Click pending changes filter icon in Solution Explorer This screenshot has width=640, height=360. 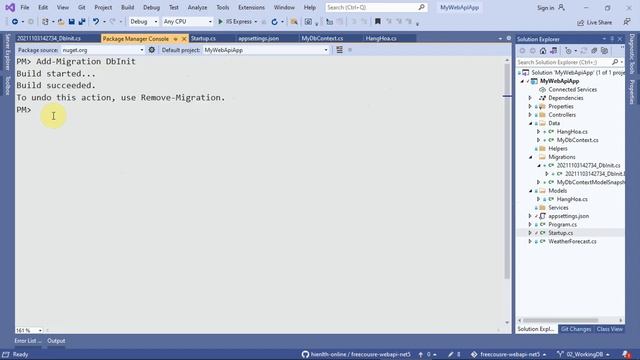click(568, 51)
